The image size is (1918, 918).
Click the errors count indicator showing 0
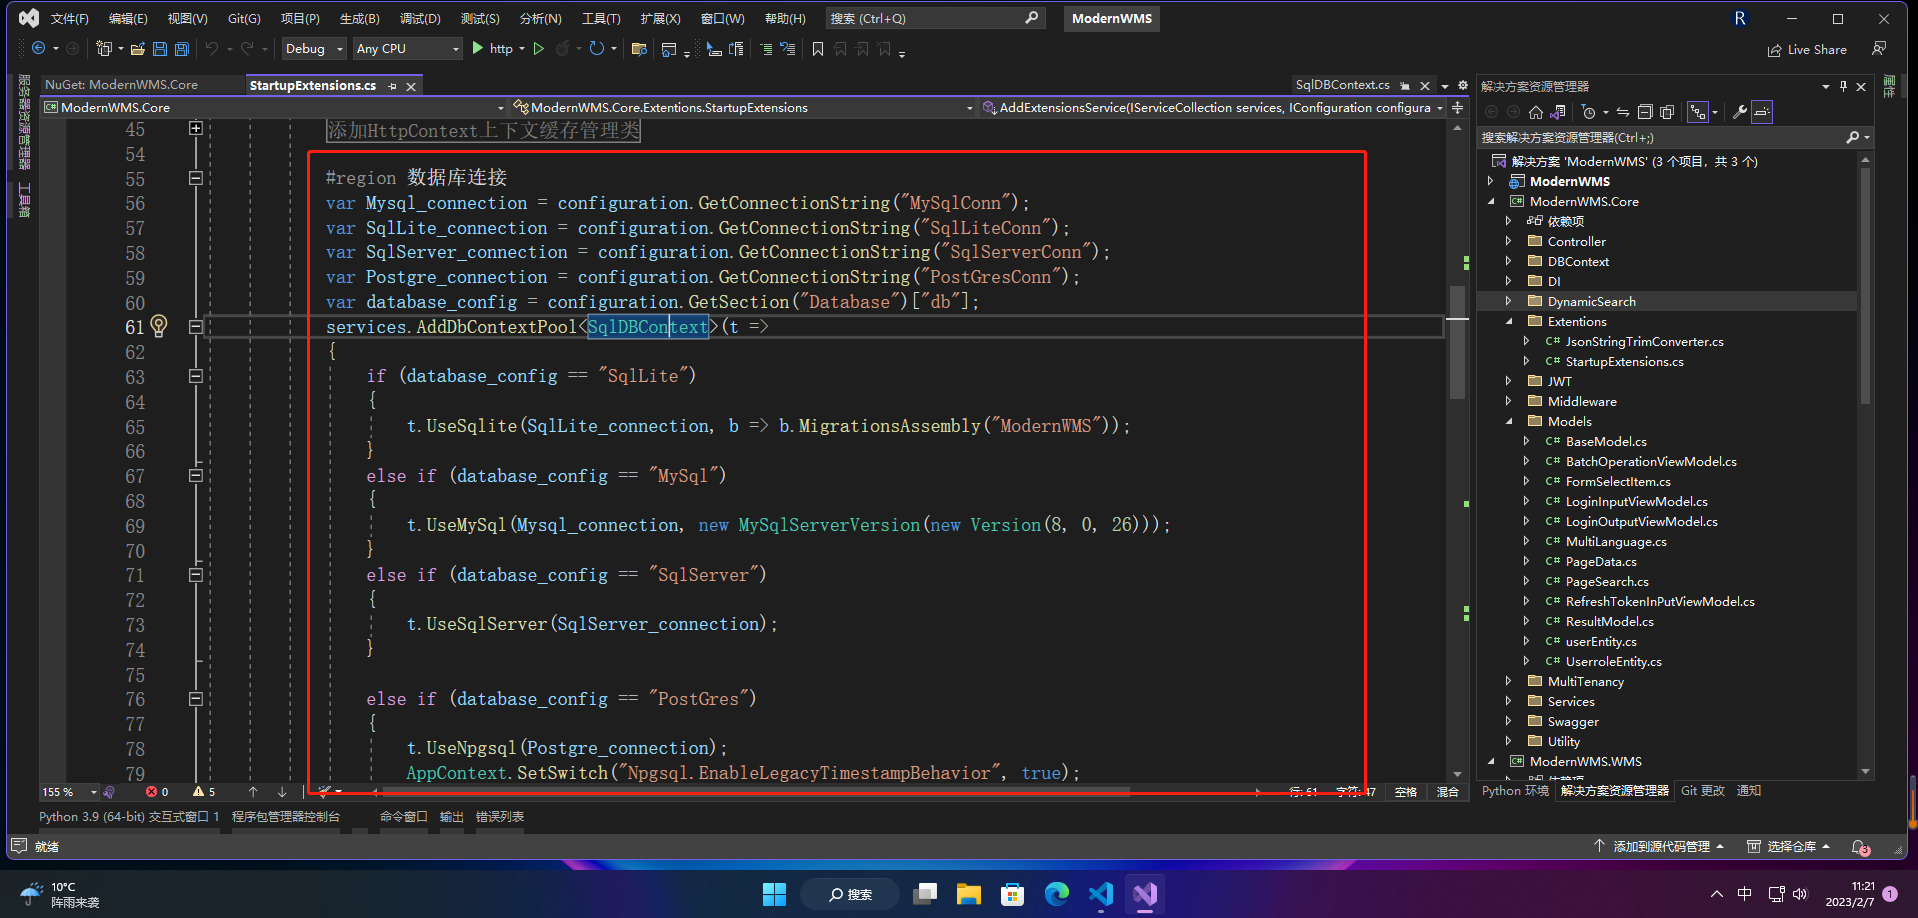click(x=157, y=792)
